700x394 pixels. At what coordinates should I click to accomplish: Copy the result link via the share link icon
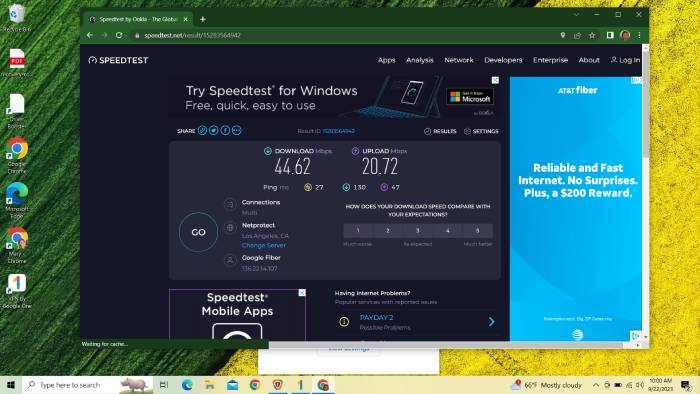point(202,130)
